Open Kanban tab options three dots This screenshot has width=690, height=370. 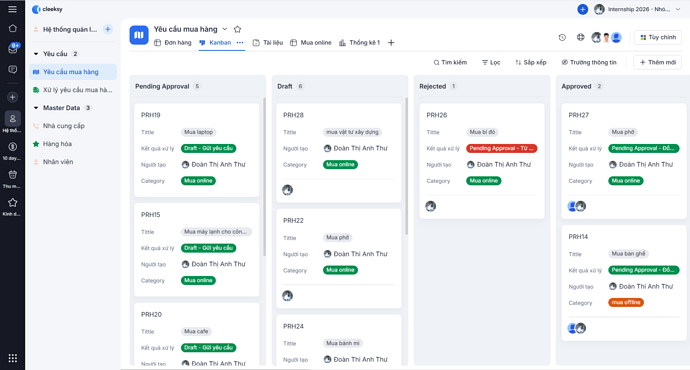point(240,43)
